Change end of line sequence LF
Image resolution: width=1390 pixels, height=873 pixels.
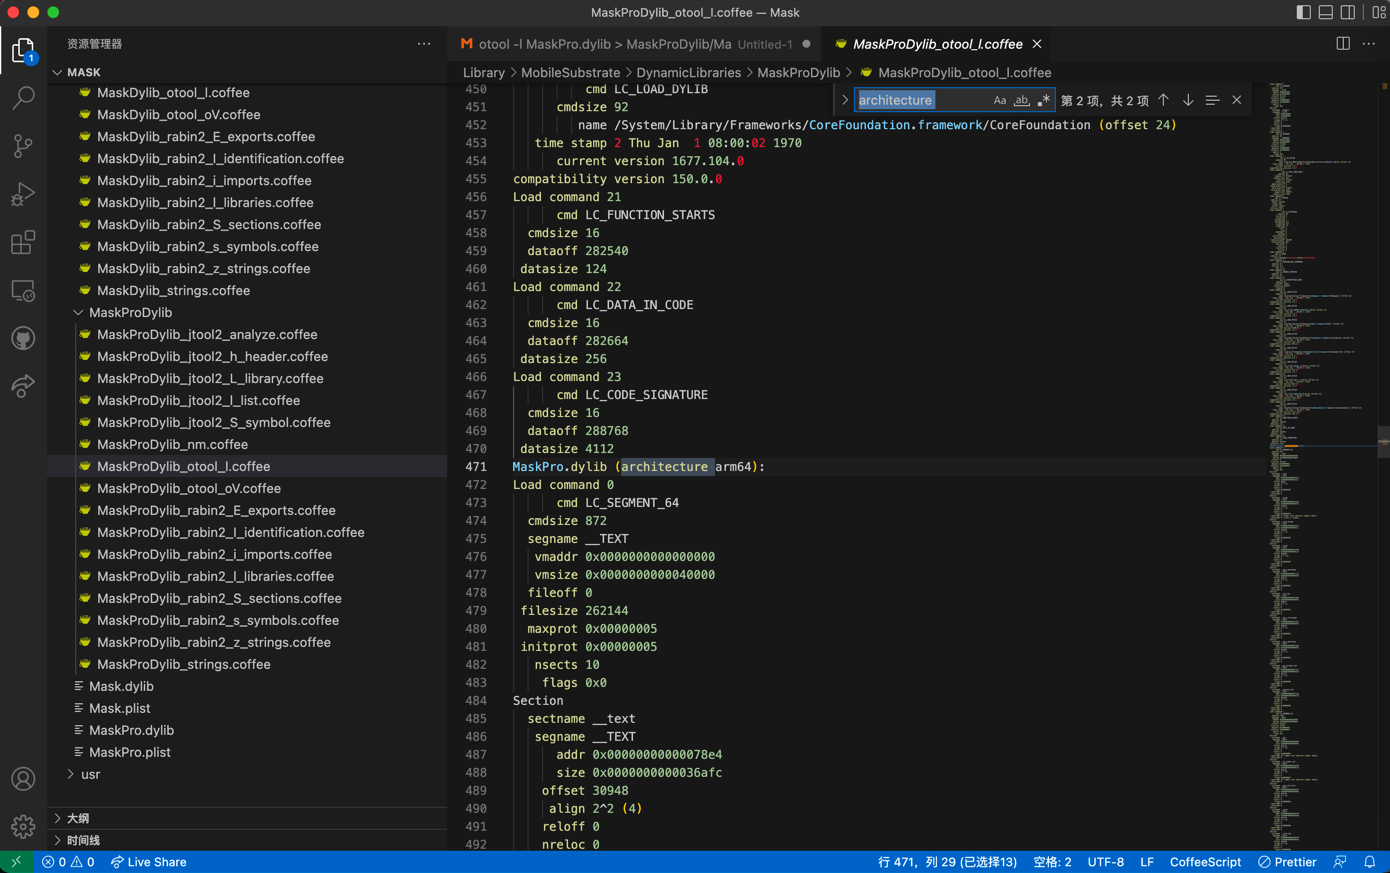point(1147,862)
